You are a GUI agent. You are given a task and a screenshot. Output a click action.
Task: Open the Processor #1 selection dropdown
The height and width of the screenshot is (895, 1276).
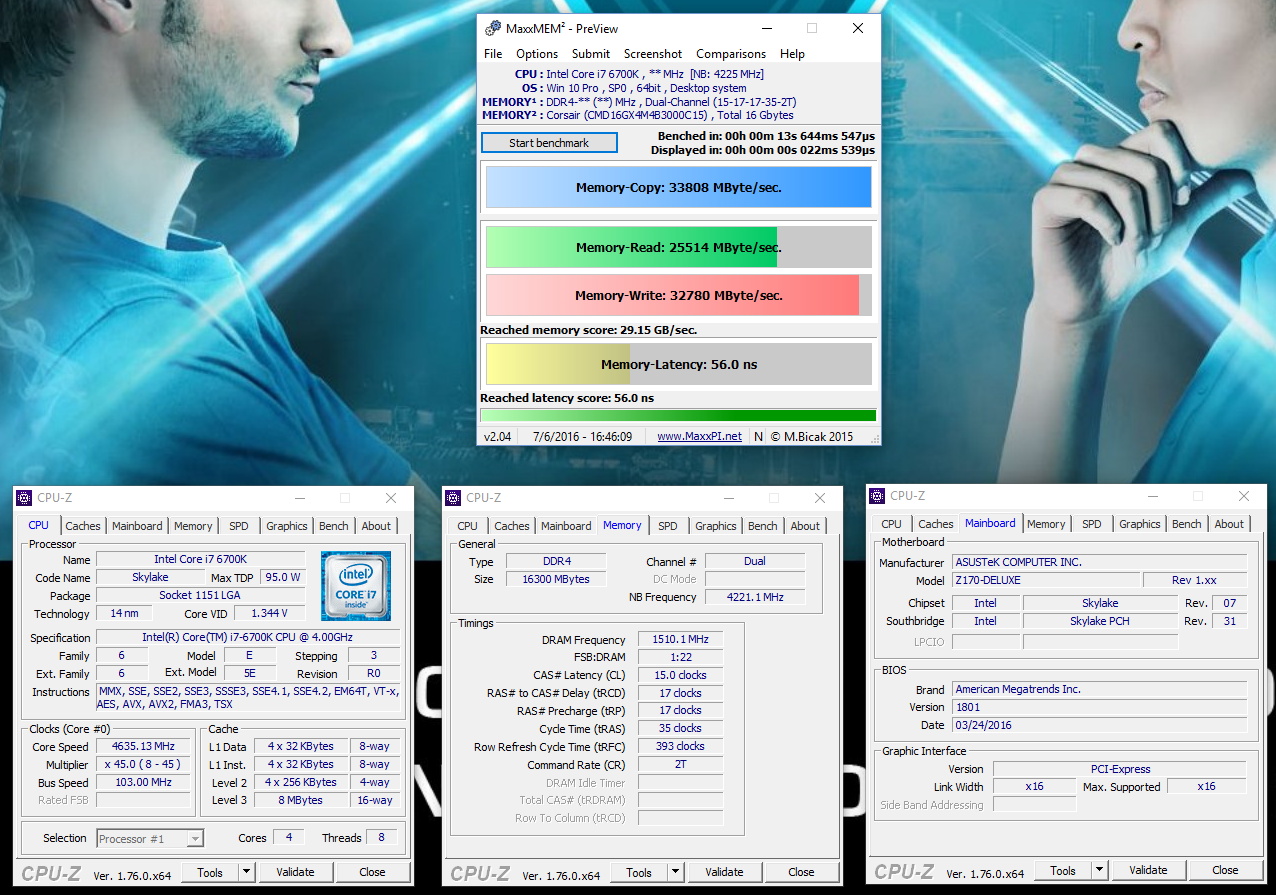150,838
